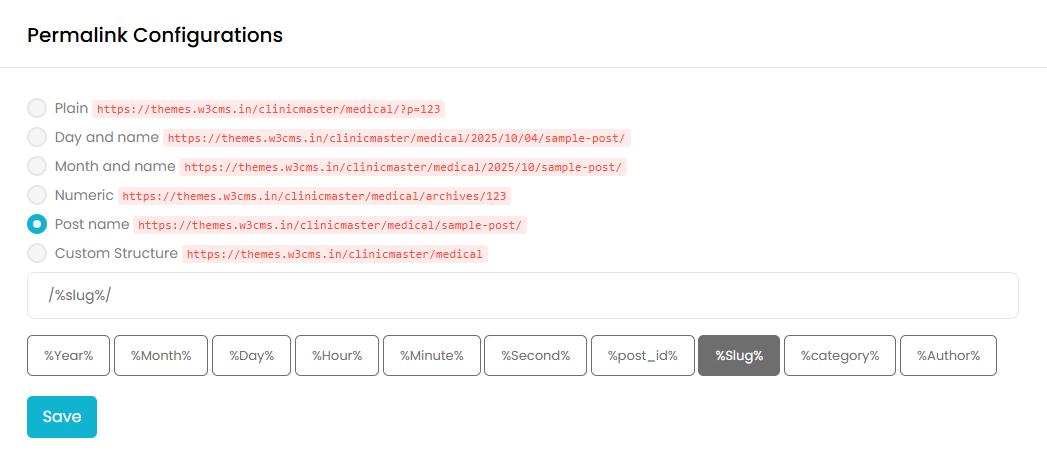This screenshot has height=466, width=1047.
Task: Toggle the highlighted %Slug% tag button
Action: 739,356
